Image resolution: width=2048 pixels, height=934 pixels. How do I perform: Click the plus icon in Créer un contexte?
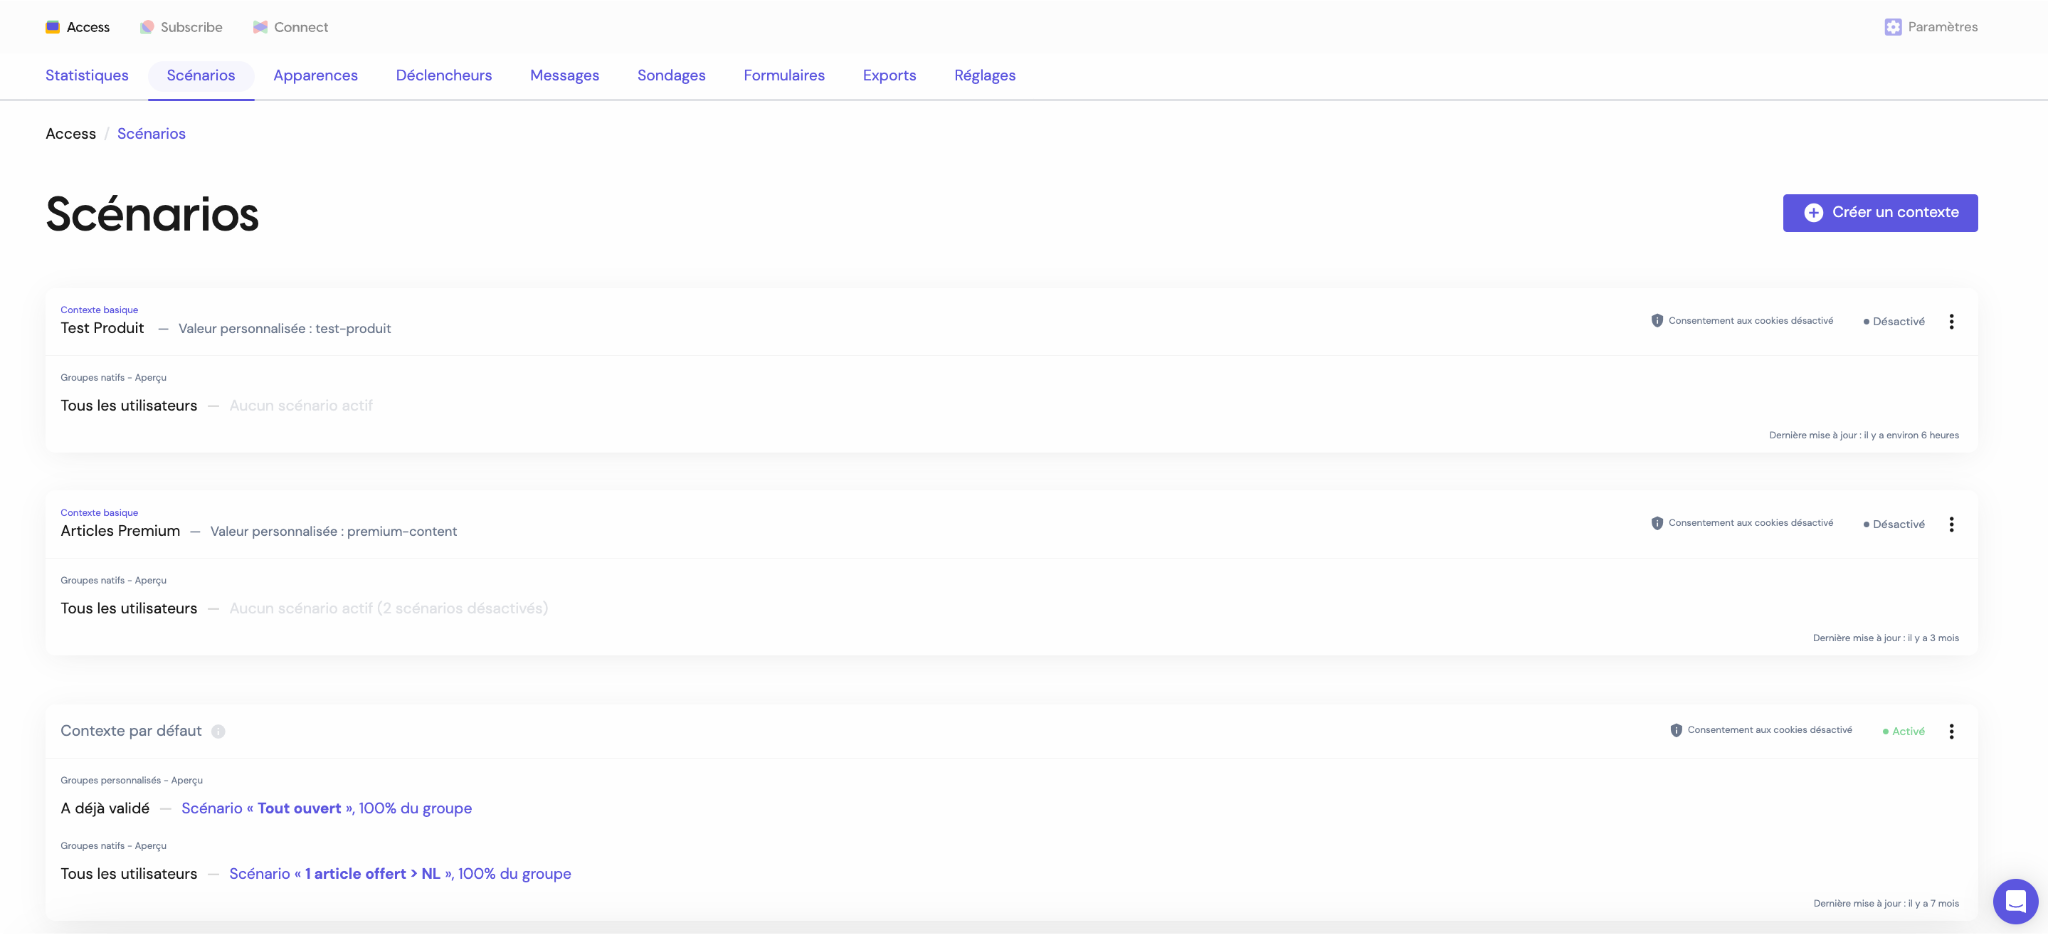pos(1813,213)
